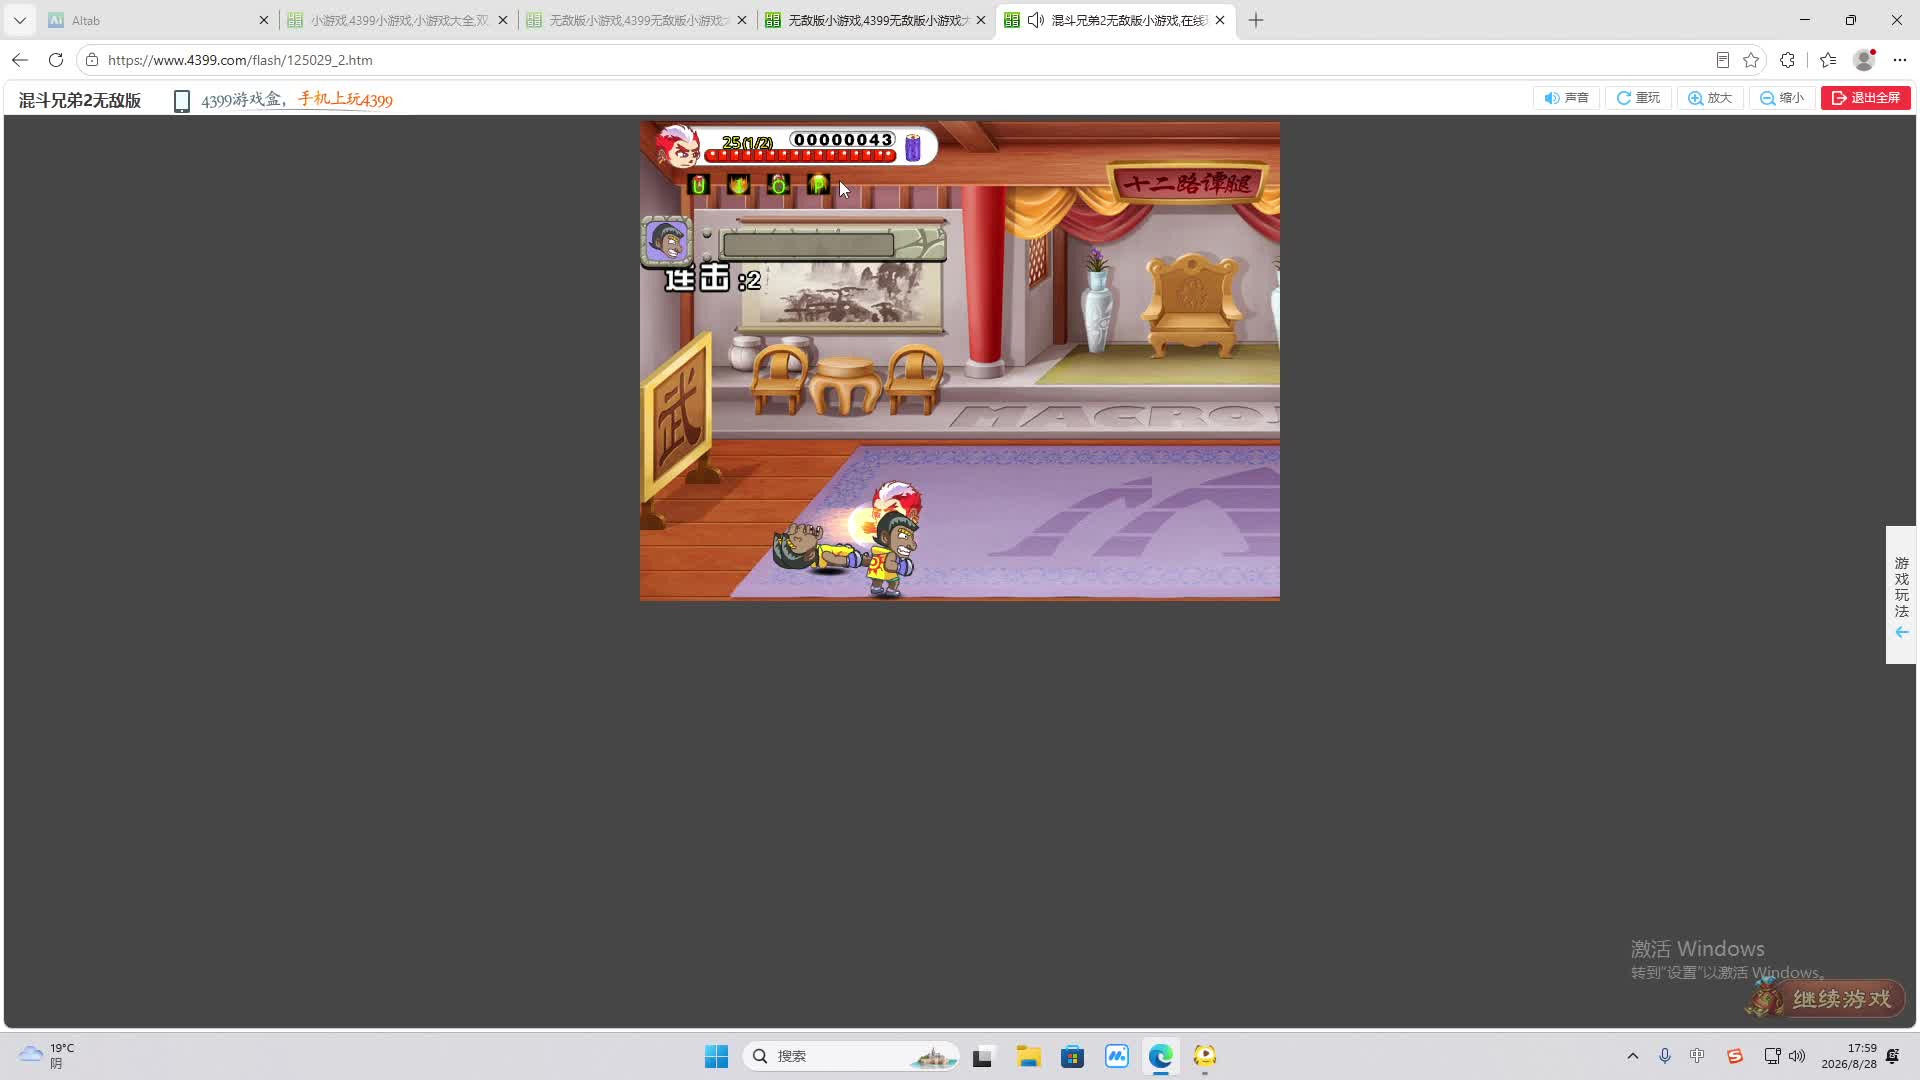Expand the hidden tray icons chevron
This screenshot has width=1920, height=1080.
pos(1633,1056)
